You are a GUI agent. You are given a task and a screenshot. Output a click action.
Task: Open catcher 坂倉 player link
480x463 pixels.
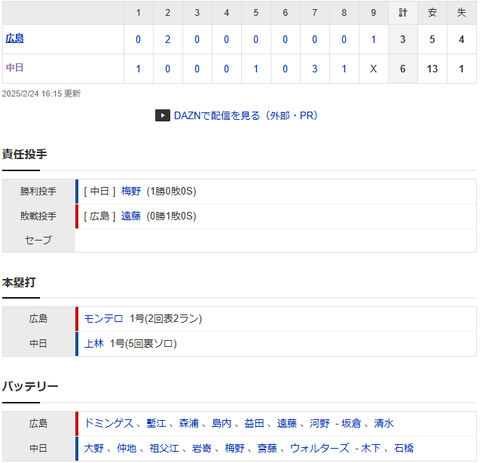coord(351,423)
